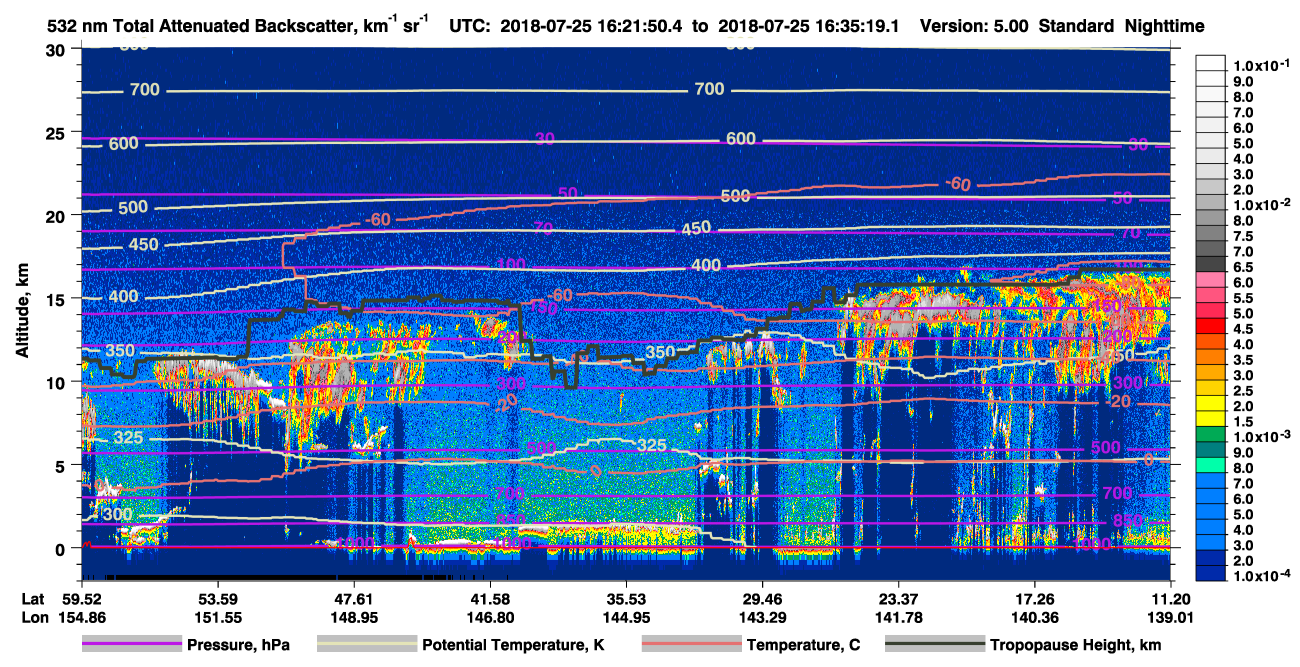1300x667 pixels.
Task: Click the Standard Nighttime text in title
Action: click(1120, 26)
